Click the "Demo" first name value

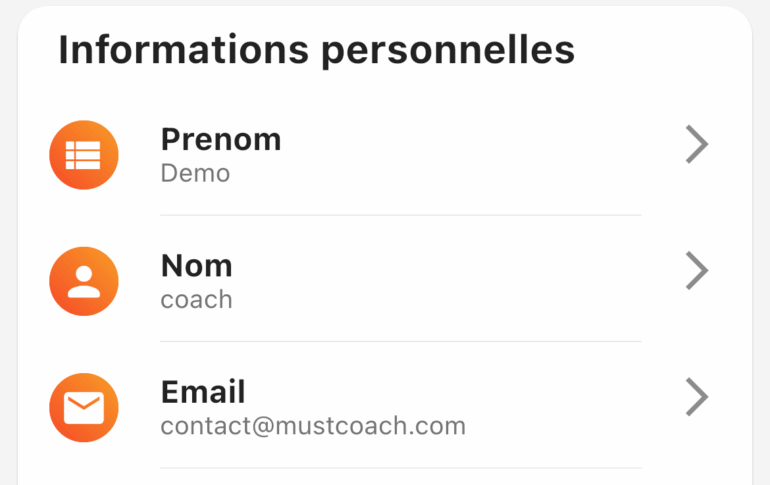click(x=195, y=173)
